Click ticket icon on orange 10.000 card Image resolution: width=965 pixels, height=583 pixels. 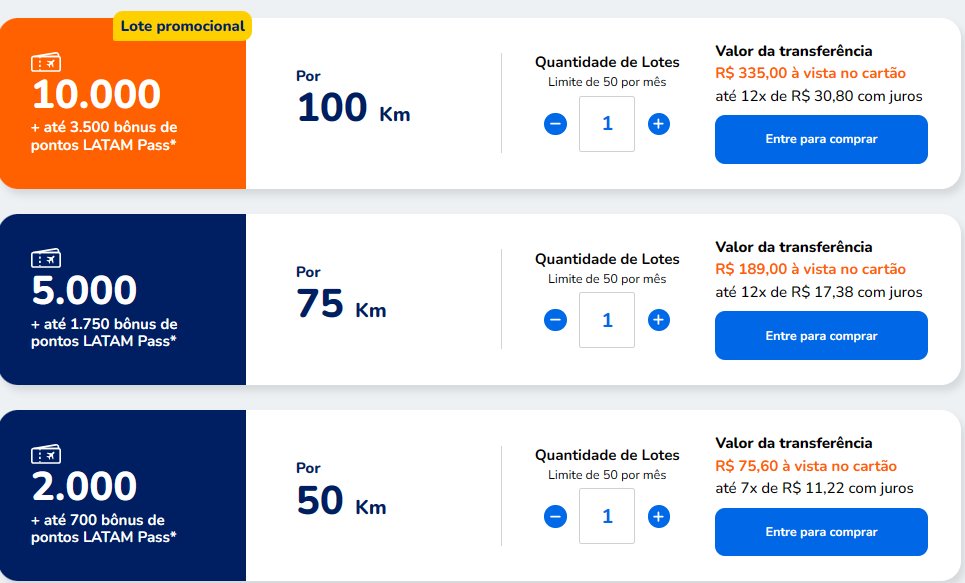click(46, 62)
